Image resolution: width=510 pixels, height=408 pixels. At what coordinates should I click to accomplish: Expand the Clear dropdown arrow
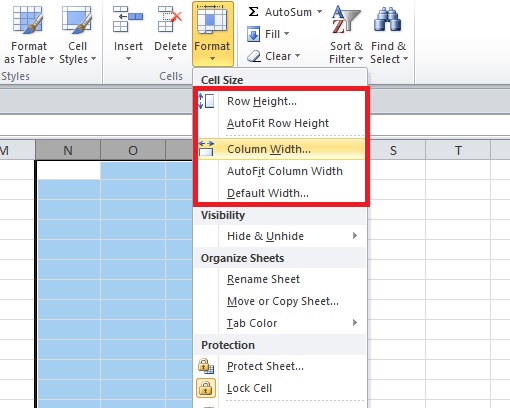[x=297, y=55]
